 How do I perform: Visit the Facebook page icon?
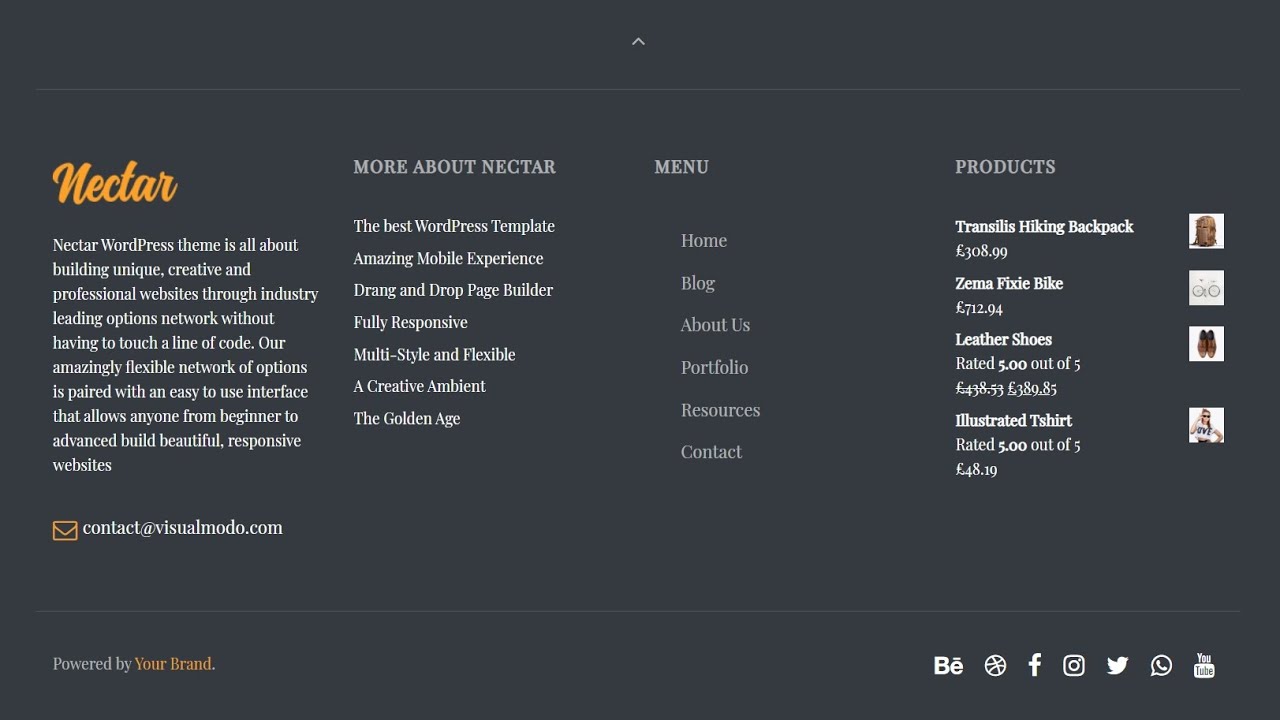click(1035, 665)
